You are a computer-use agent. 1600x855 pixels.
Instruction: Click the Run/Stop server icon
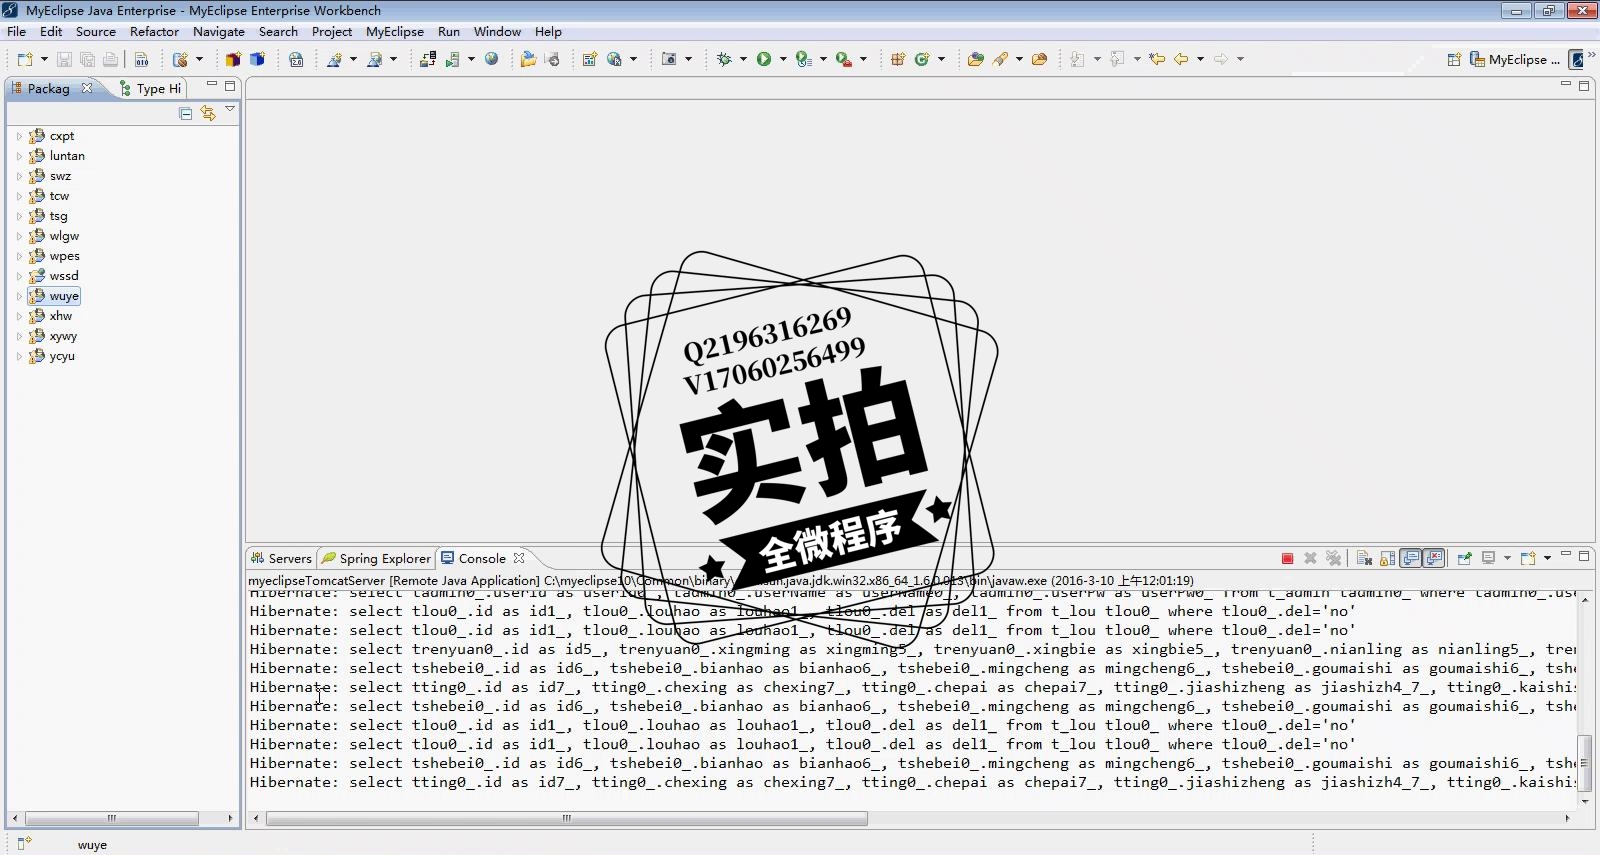[453, 59]
